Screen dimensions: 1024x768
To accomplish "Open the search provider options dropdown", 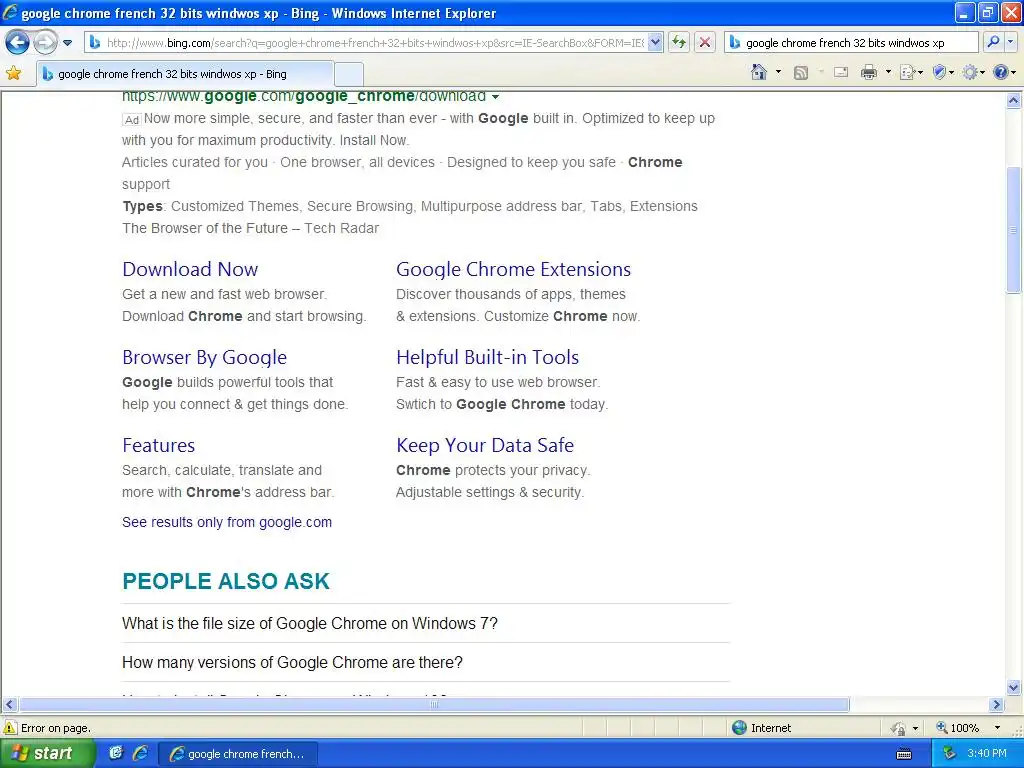I will point(1010,42).
